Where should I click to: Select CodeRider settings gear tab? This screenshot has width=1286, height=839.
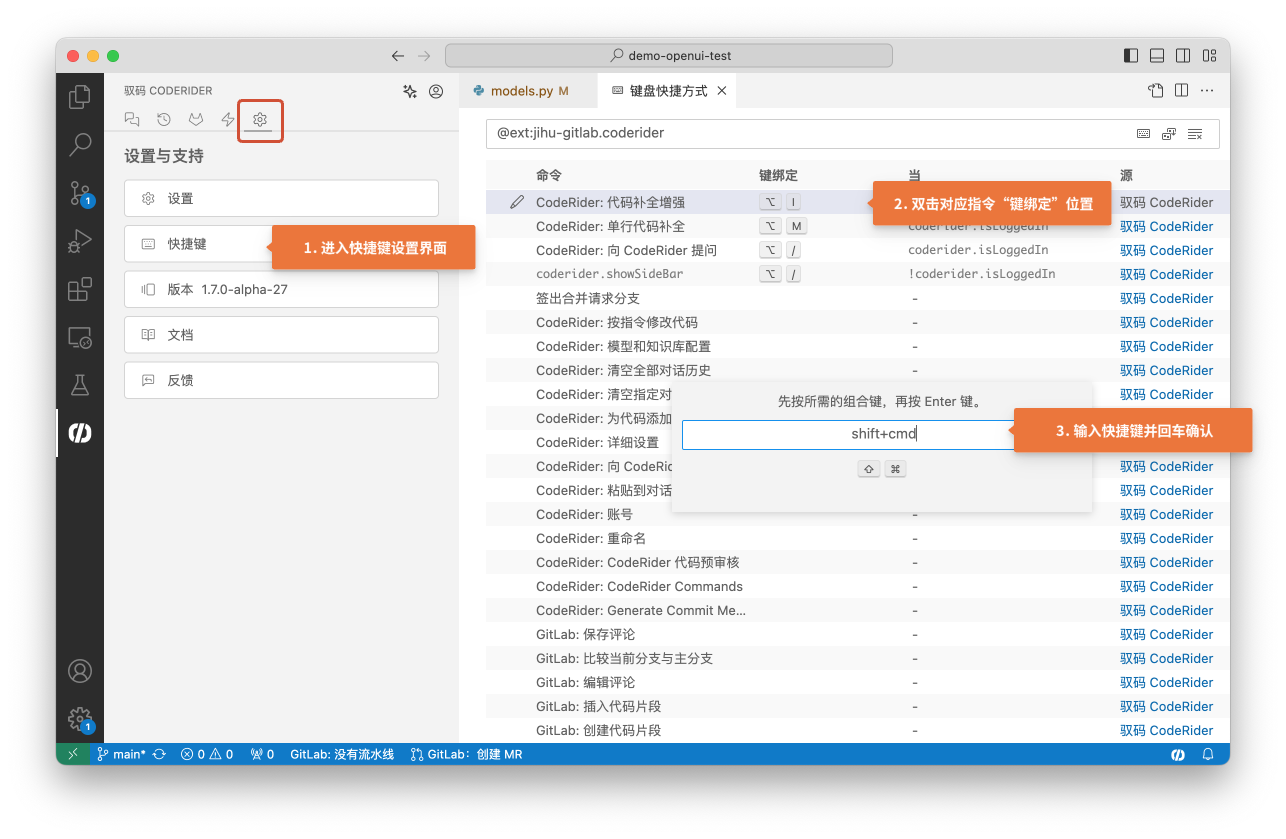[x=260, y=120]
